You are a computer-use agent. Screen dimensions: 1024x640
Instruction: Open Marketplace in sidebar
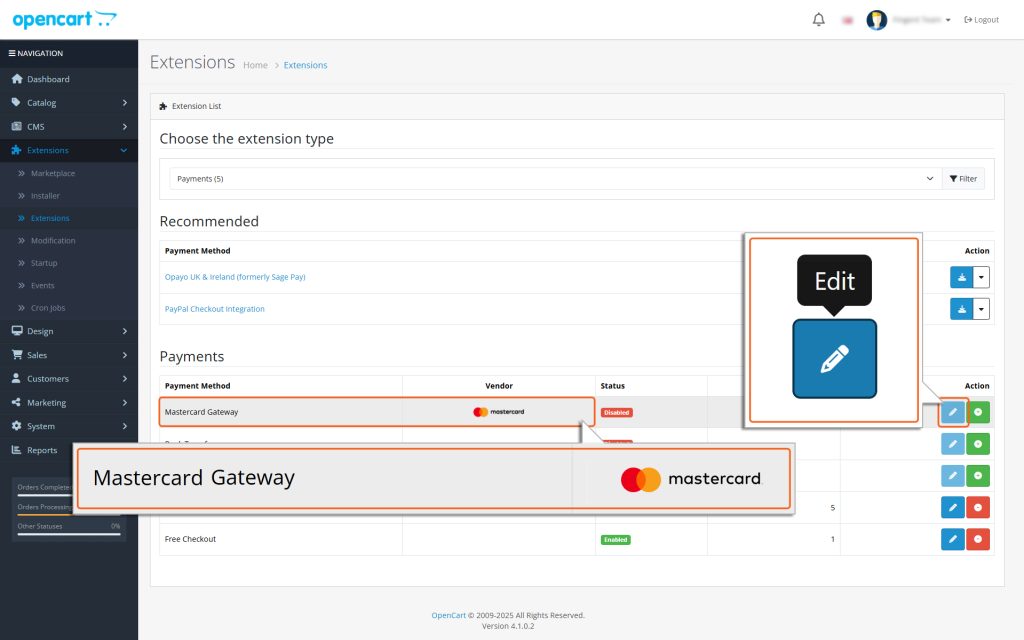tap(53, 173)
